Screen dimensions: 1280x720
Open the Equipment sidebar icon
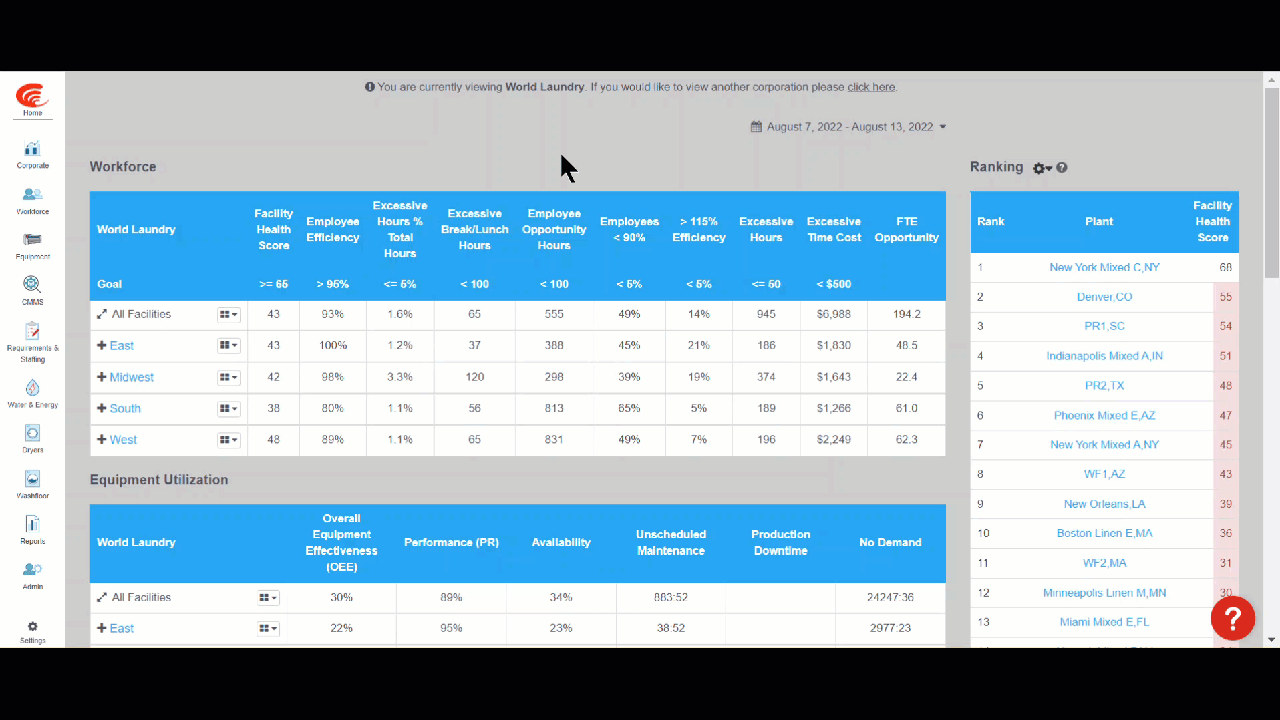32,240
